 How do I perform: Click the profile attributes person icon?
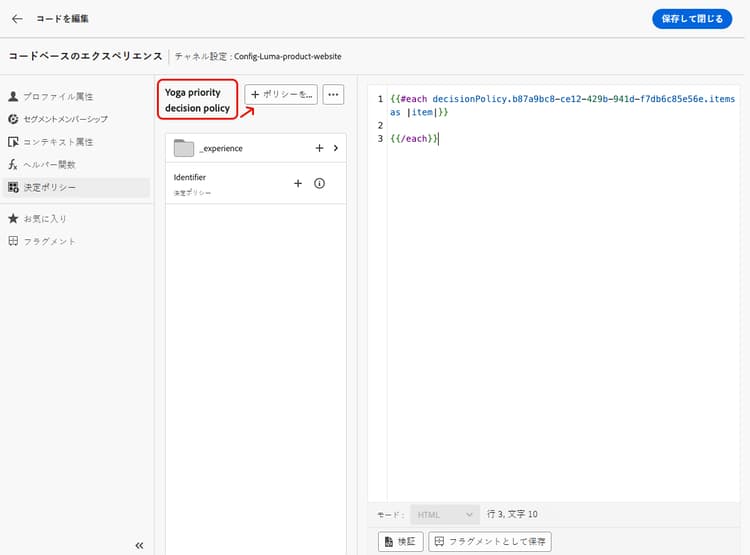13,96
